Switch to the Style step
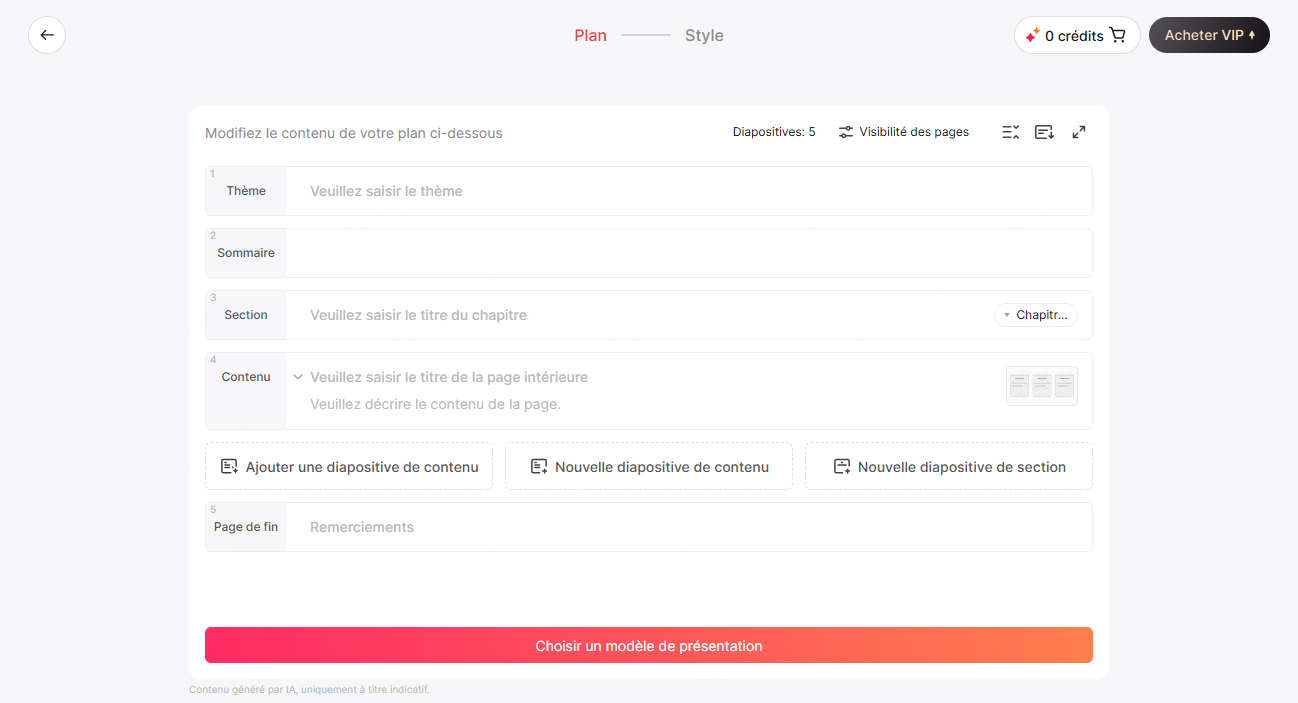This screenshot has width=1298, height=703. [x=704, y=35]
